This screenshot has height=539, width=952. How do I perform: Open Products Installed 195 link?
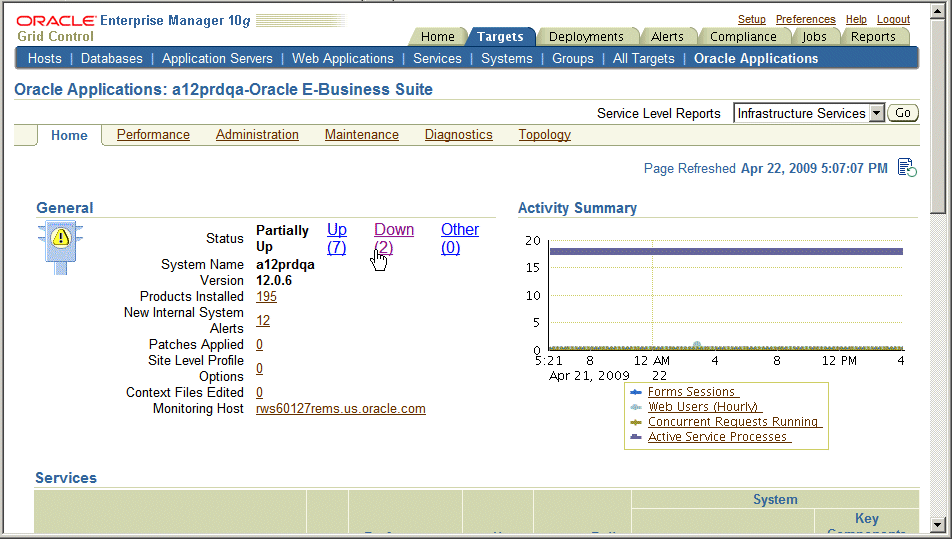coord(266,296)
